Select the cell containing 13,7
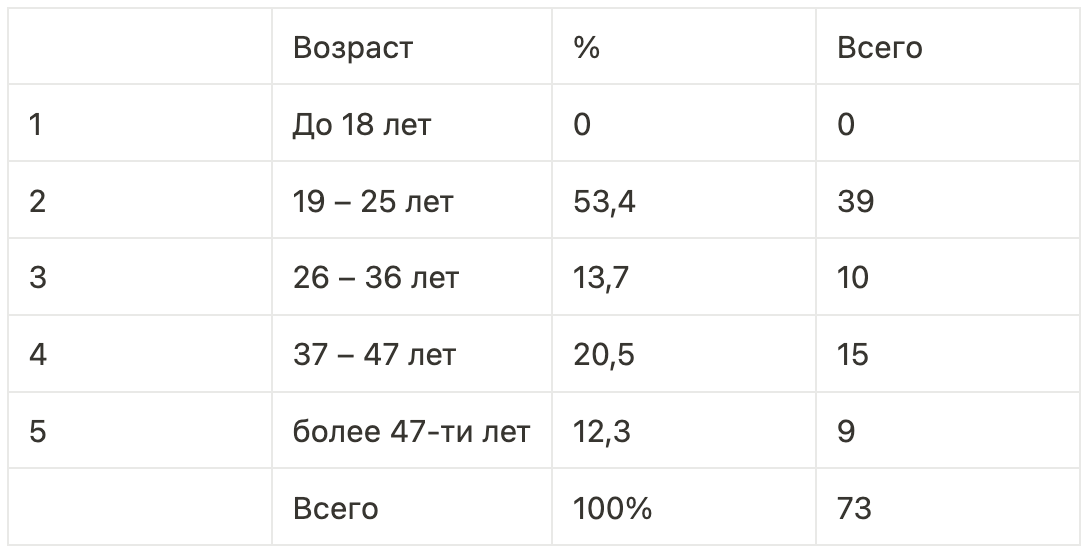This screenshot has height=554, width=1090. pos(601,277)
